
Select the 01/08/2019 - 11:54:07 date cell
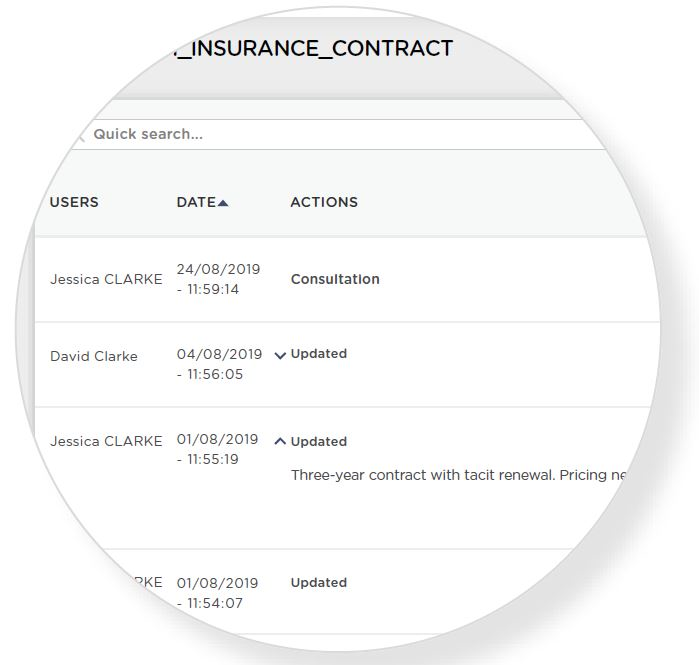[217, 593]
